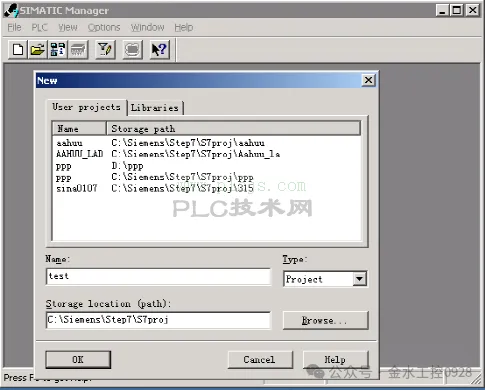Image resolution: width=486 pixels, height=391 pixels.
Task: Click the Open Project folder icon
Action: coord(37,50)
